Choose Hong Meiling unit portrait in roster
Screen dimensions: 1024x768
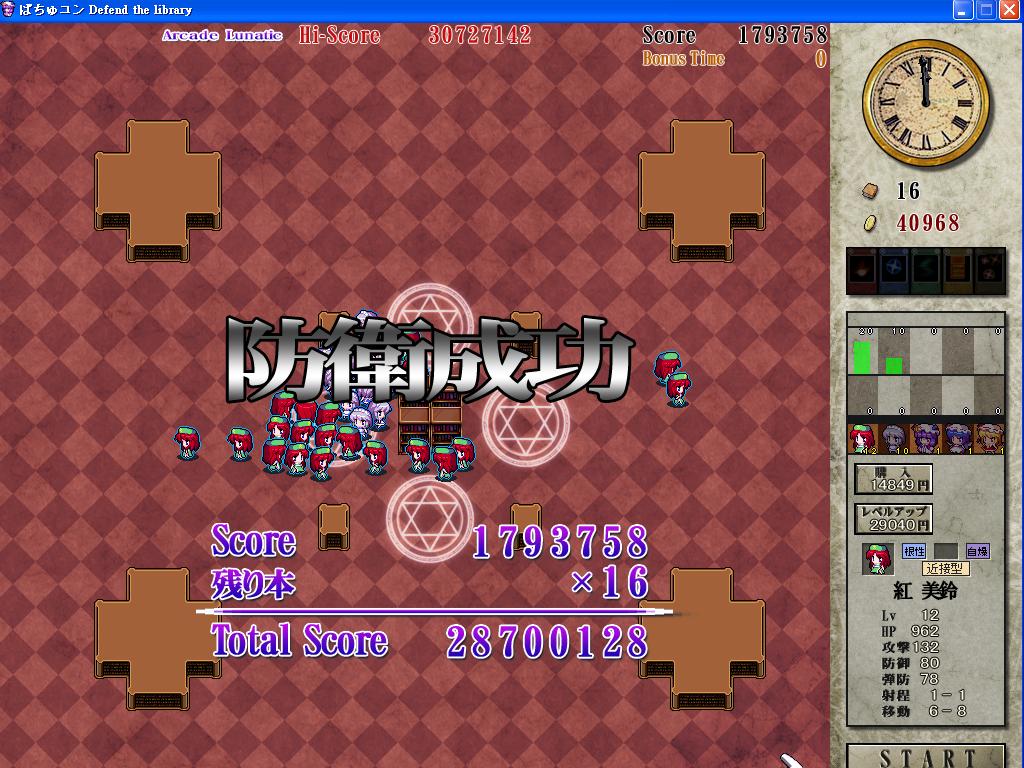point(862,438)
